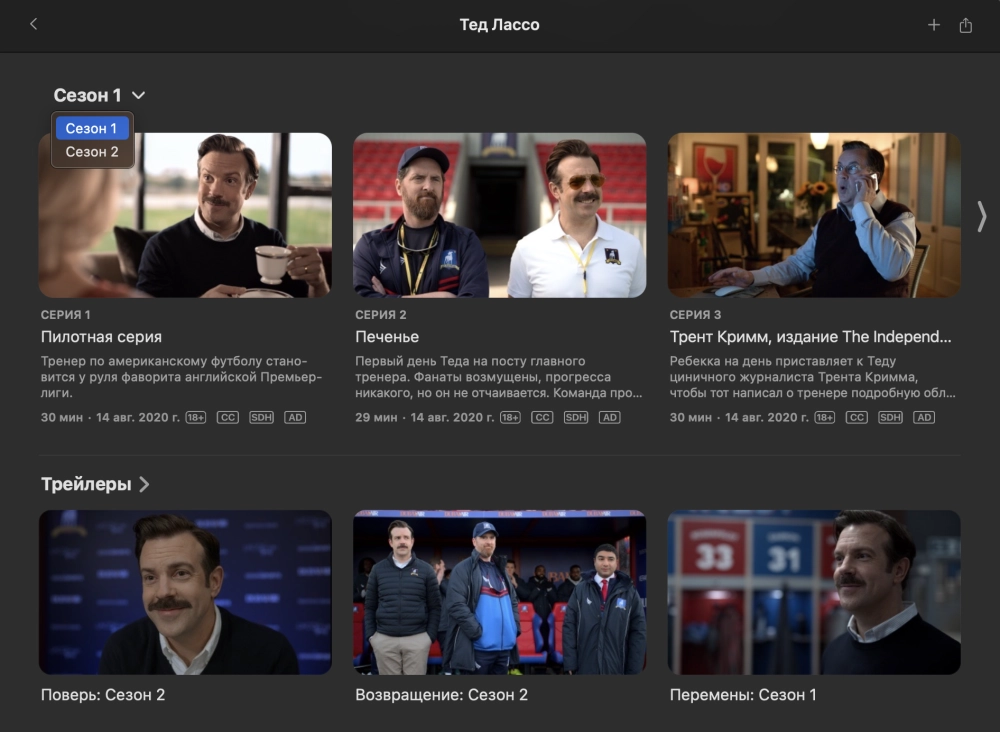
Task: Play the Серия 3 episode thumbnail
Action: (814, 215)
